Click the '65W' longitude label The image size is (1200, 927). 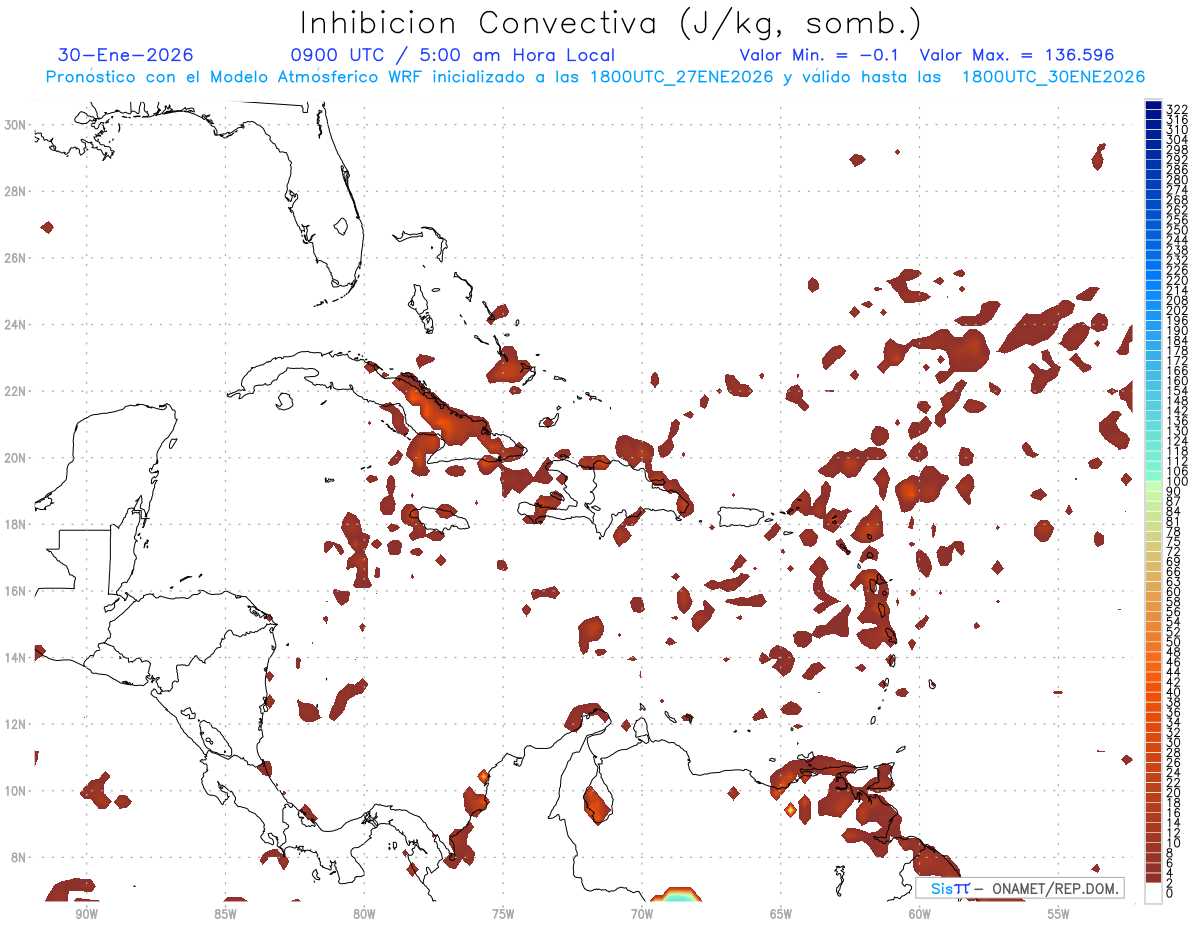click(781, 914)
